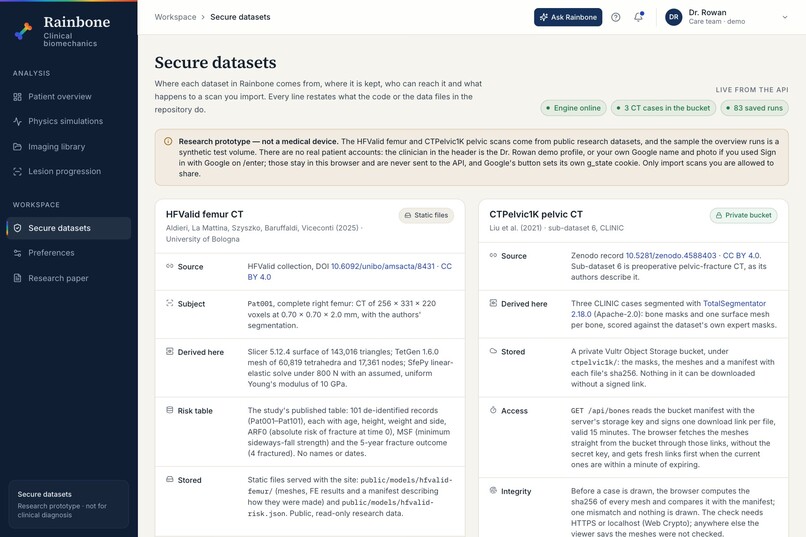Click the HFValid Derived here icon
Screen dimensions: 806x537
click(170, 351)
